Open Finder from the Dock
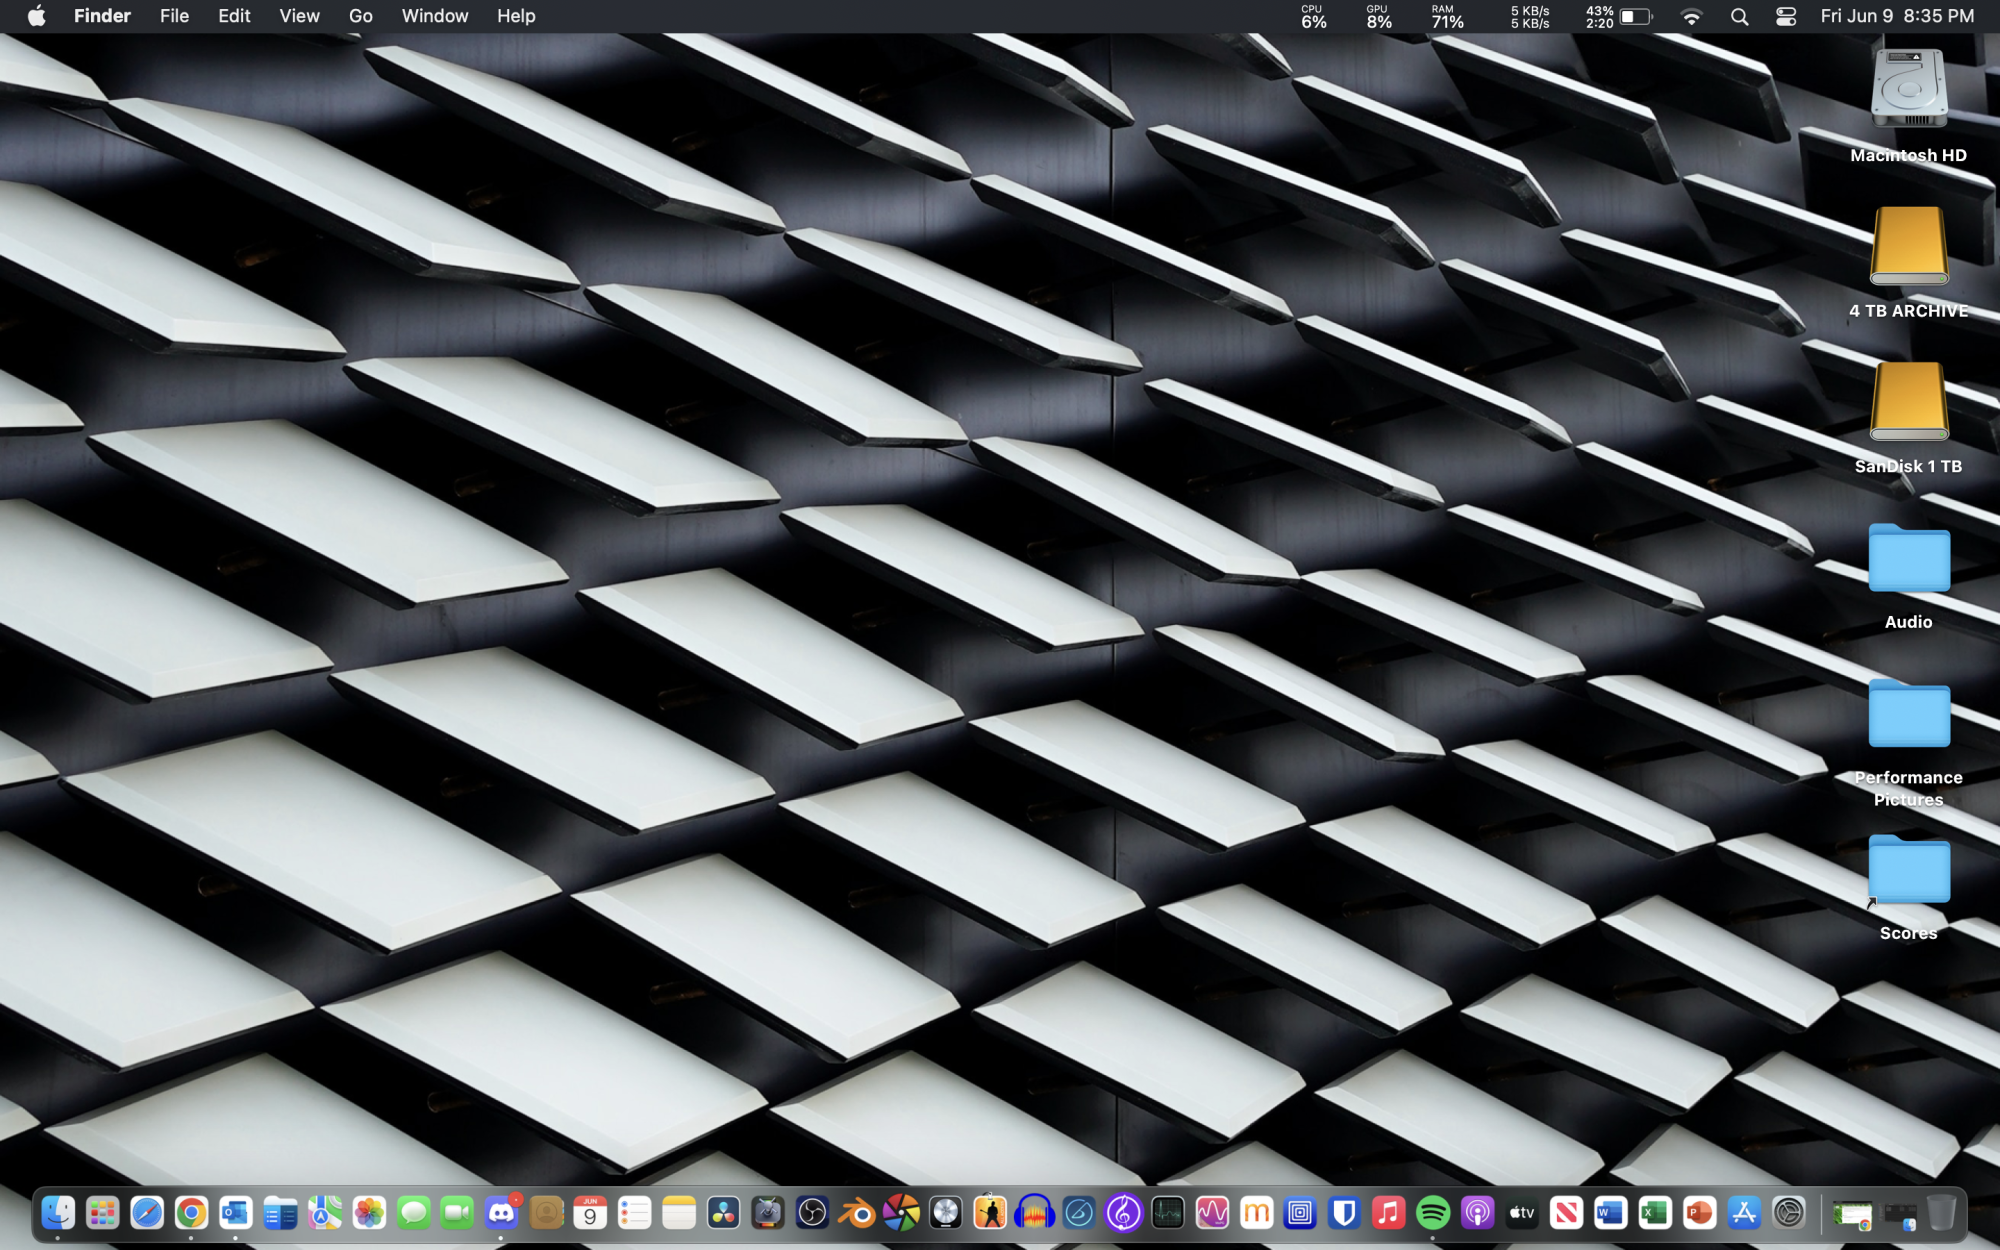Screen dimensions: 2000x1250 [x=58, y=1213]
